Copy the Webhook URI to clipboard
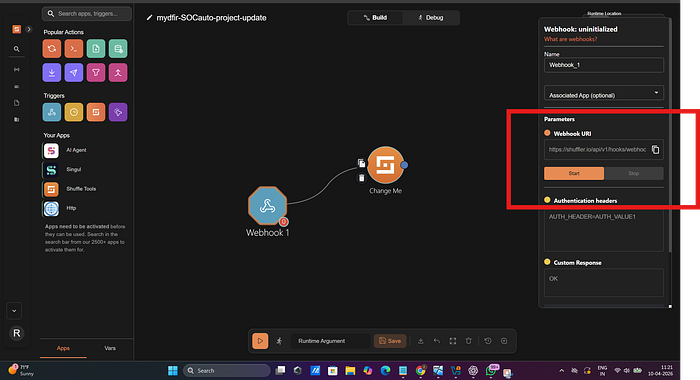The height and width of the screenshot is (380, 700). [x=655, y=150]
